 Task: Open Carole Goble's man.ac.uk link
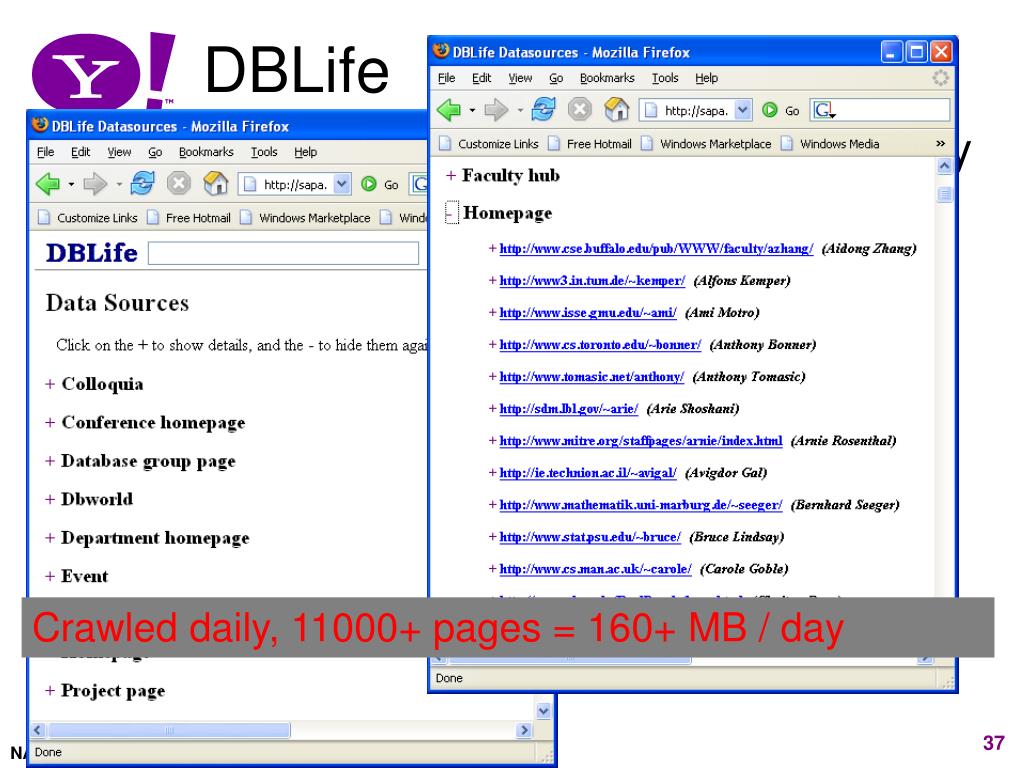[x=596, y=568]
